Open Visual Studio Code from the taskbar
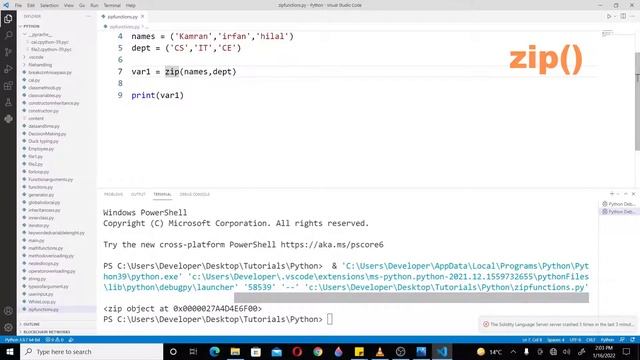 tap(442, 351)
